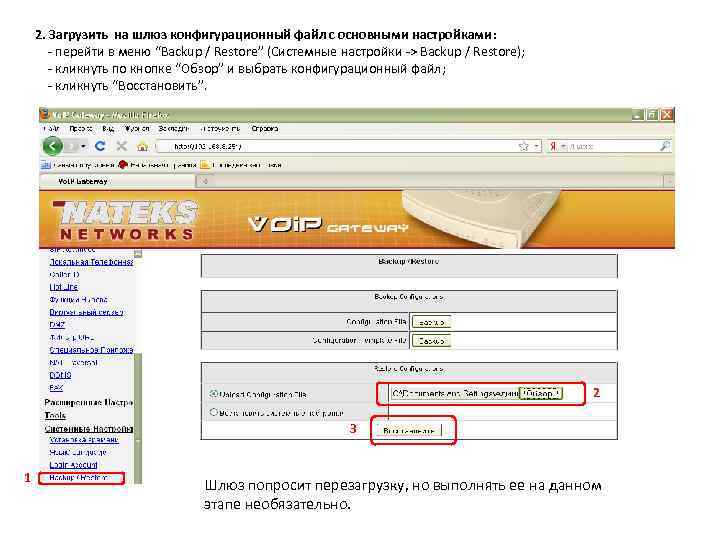720x540 pixels.
Task: Select the restore factory defaults radio button
Action: pos(214,412)
